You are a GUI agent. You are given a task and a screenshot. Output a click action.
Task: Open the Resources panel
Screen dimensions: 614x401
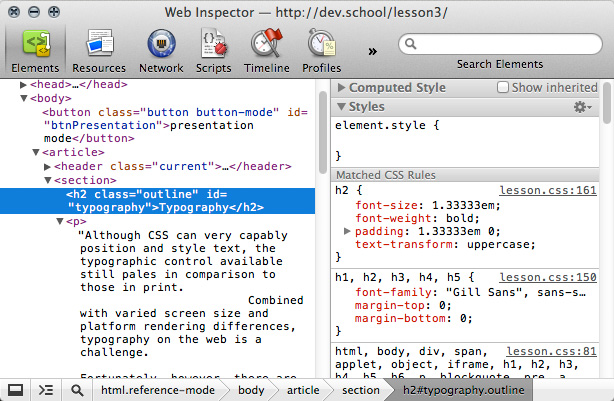tap(99, 51)
